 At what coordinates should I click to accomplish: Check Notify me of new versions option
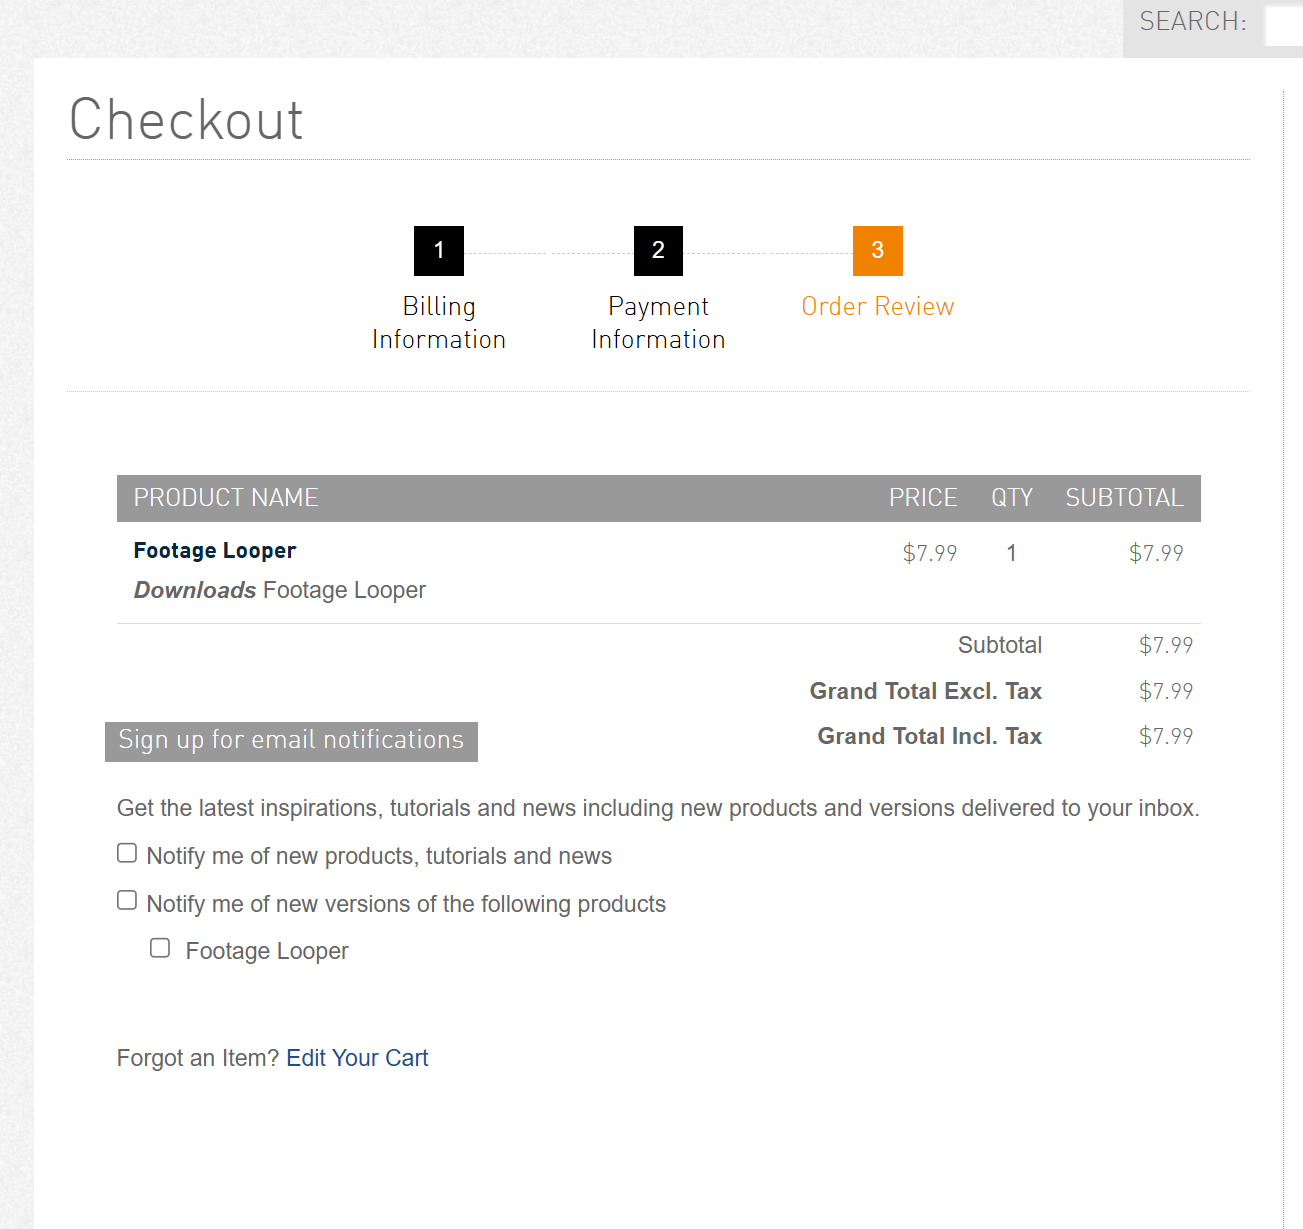click(127, 900)
